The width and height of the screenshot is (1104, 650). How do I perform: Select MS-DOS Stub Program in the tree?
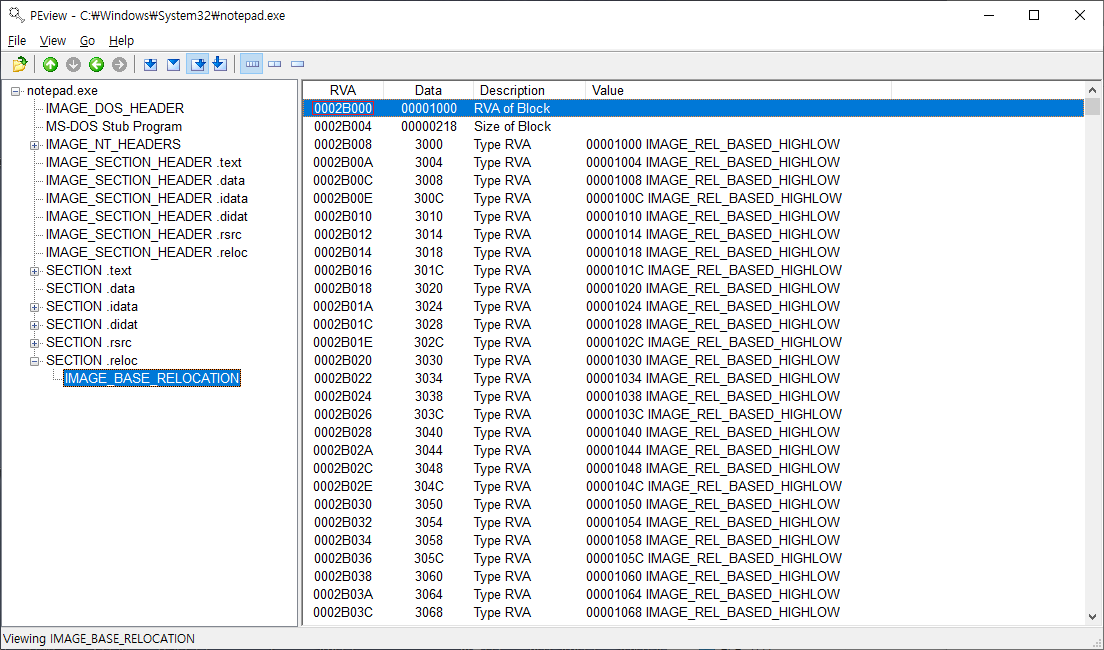click(x=114, y=127)
